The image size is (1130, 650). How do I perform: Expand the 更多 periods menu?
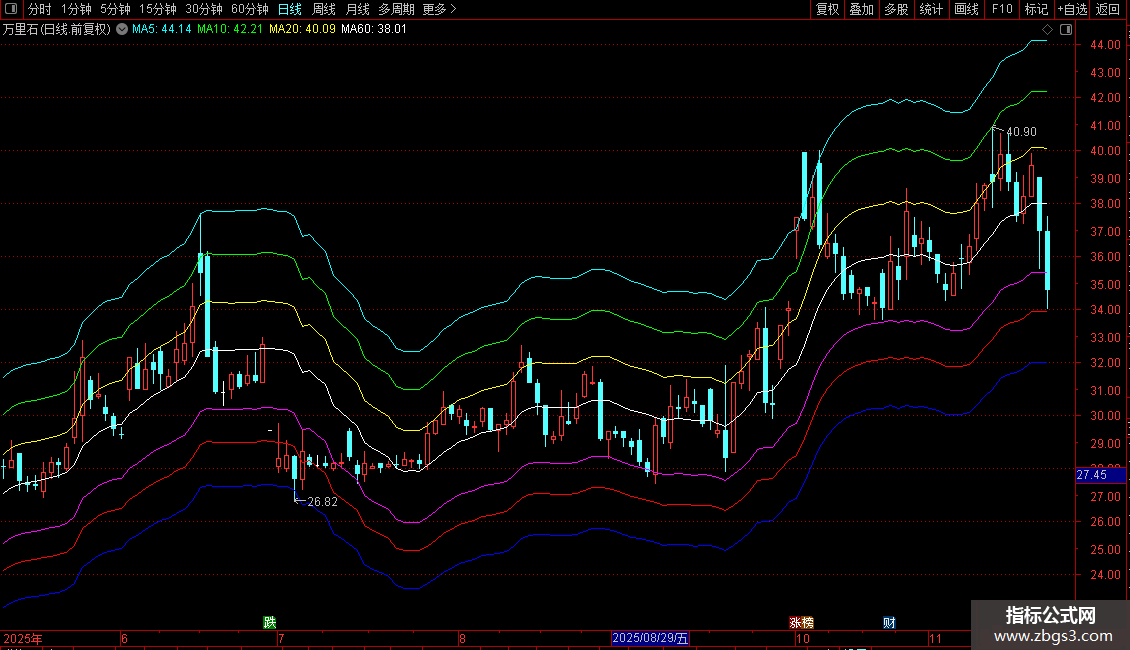tap(440, 9)
